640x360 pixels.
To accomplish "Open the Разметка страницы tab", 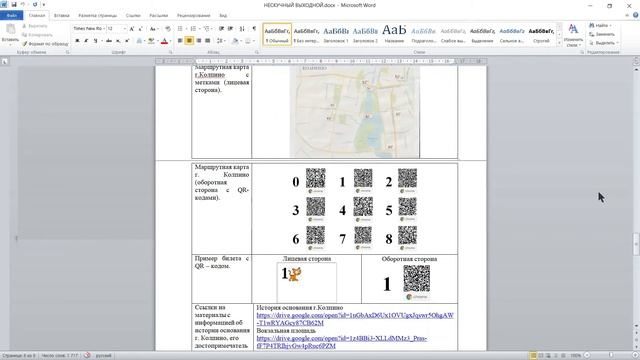I will pyautogui.click(x=98, y=16).
